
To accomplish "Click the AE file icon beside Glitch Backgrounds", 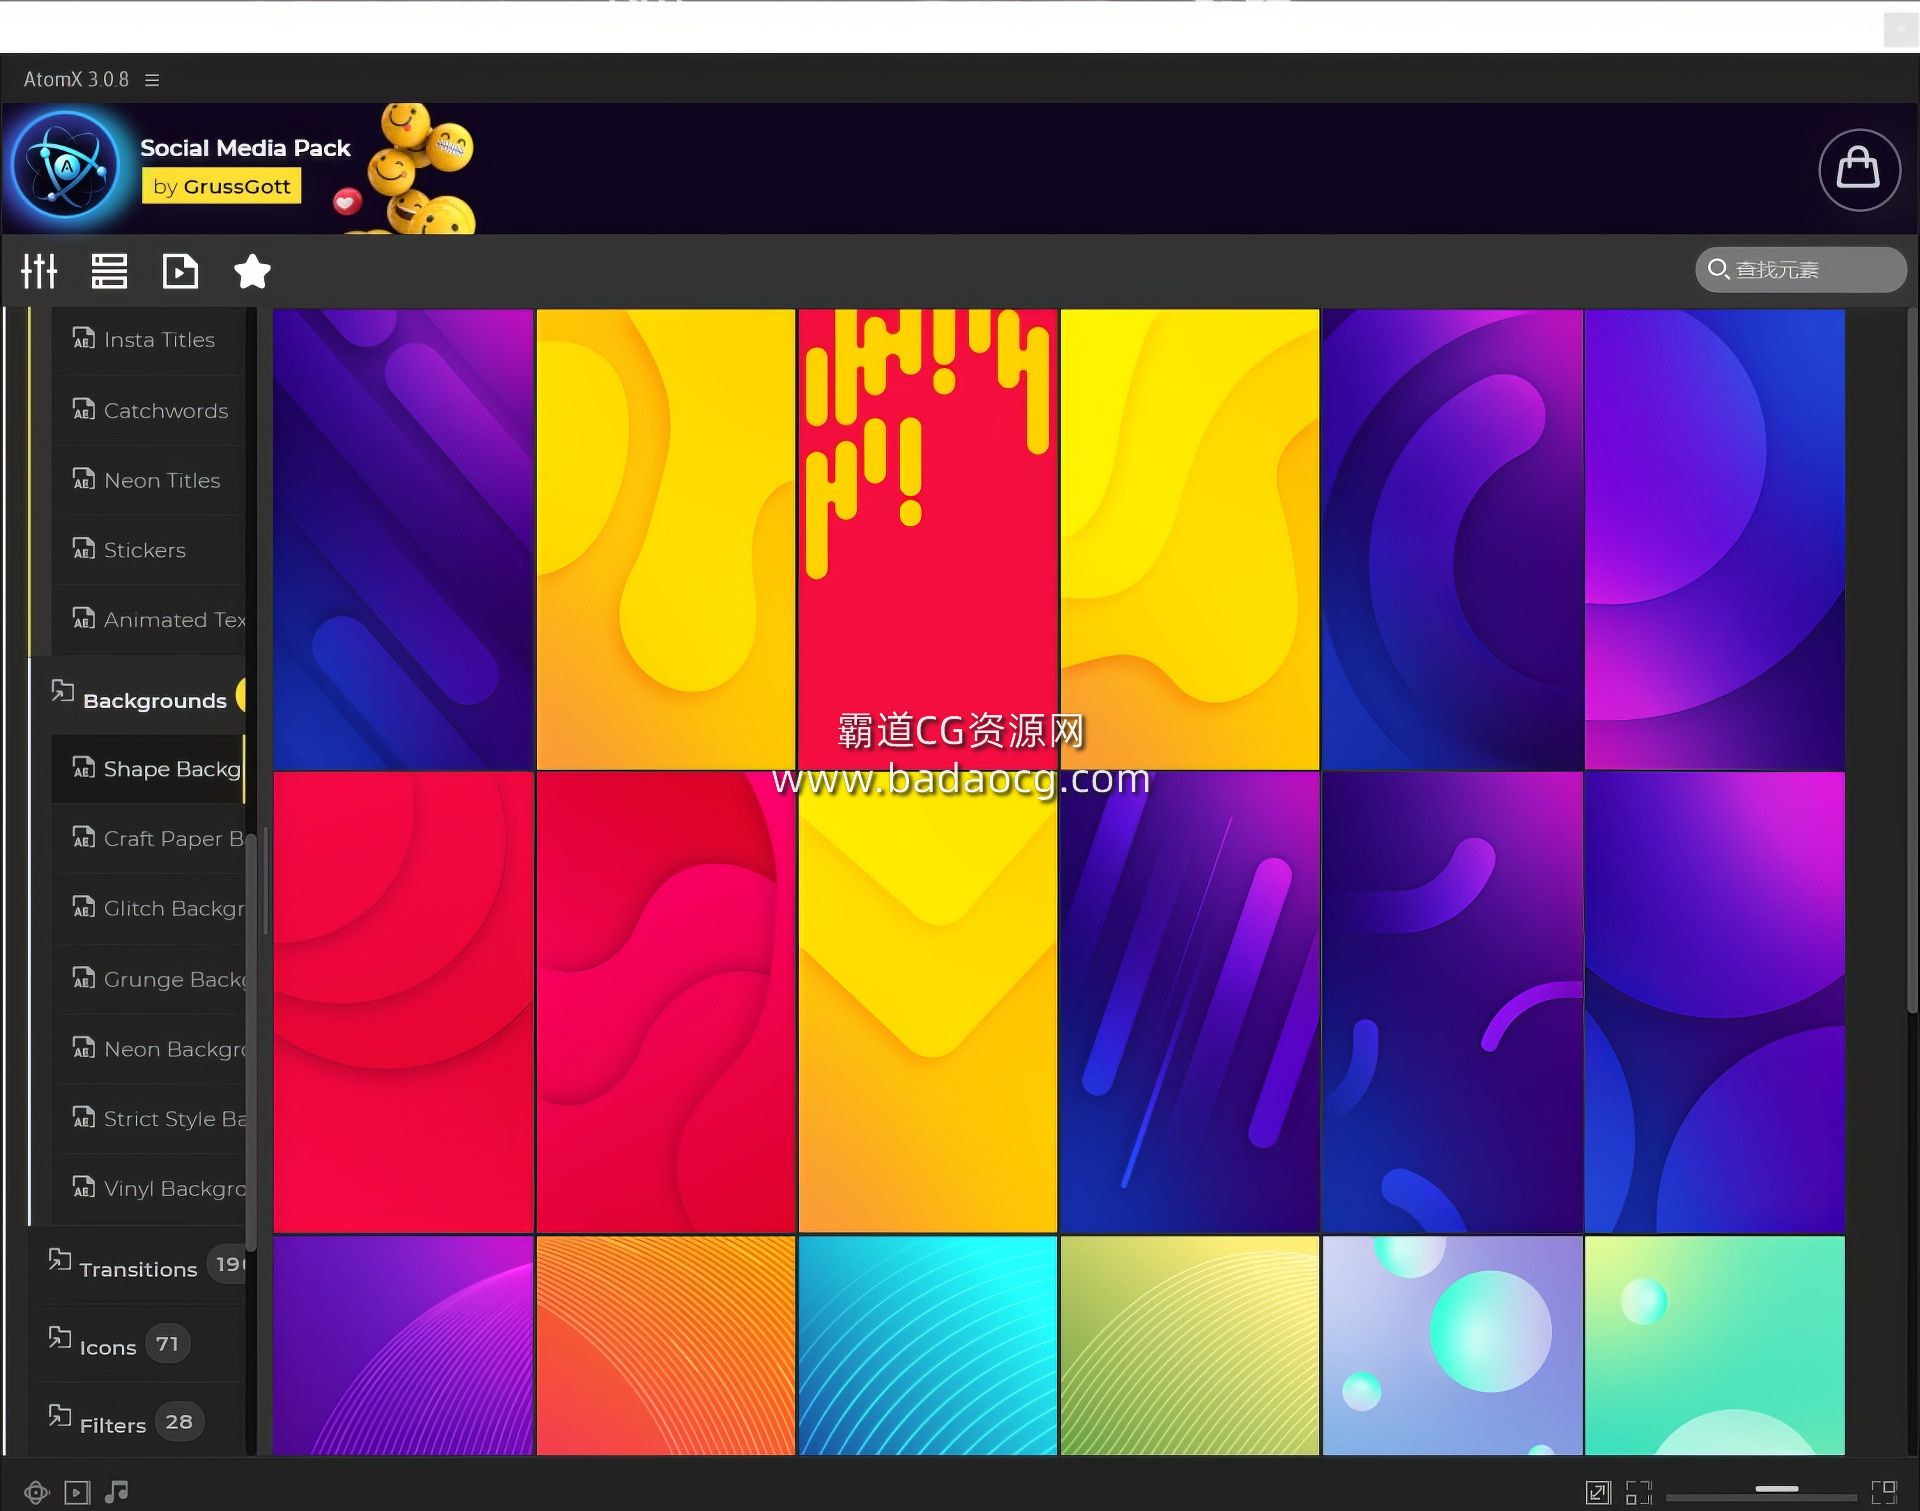I will pos(84,906).
